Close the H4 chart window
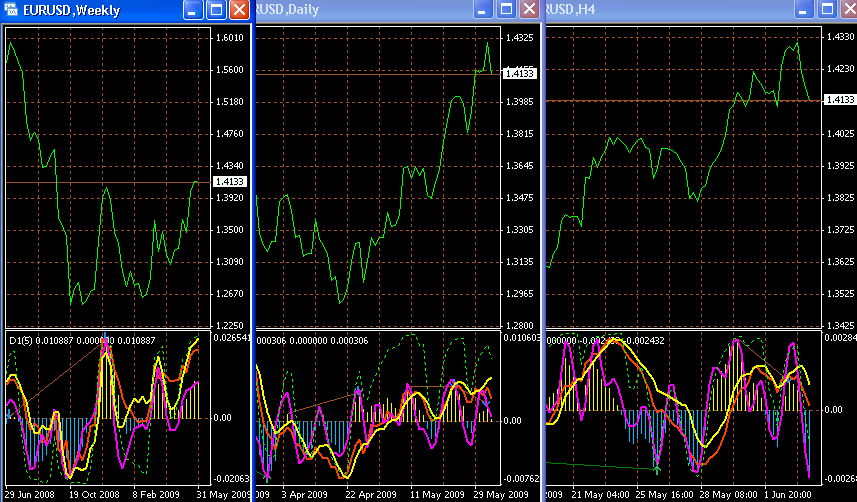This screenshot has height=502, width=857. 849,9
